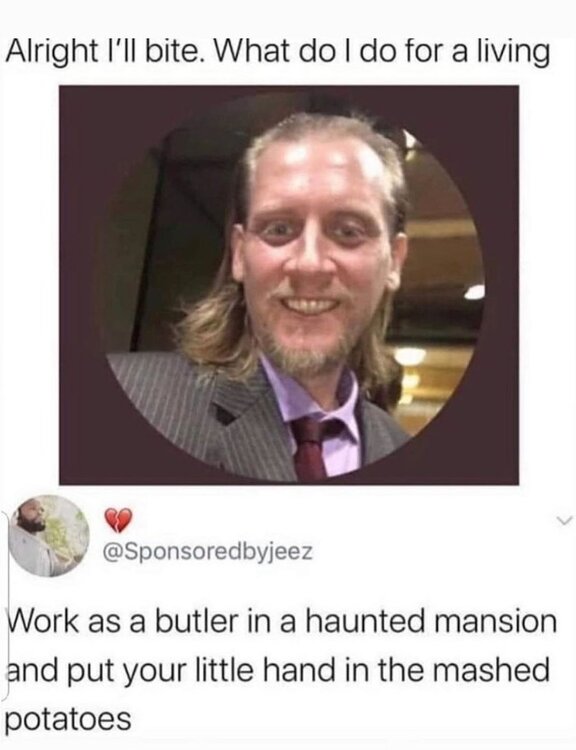
Task: Click the bright ceiling light behind the man
Action: coord(474,291)
